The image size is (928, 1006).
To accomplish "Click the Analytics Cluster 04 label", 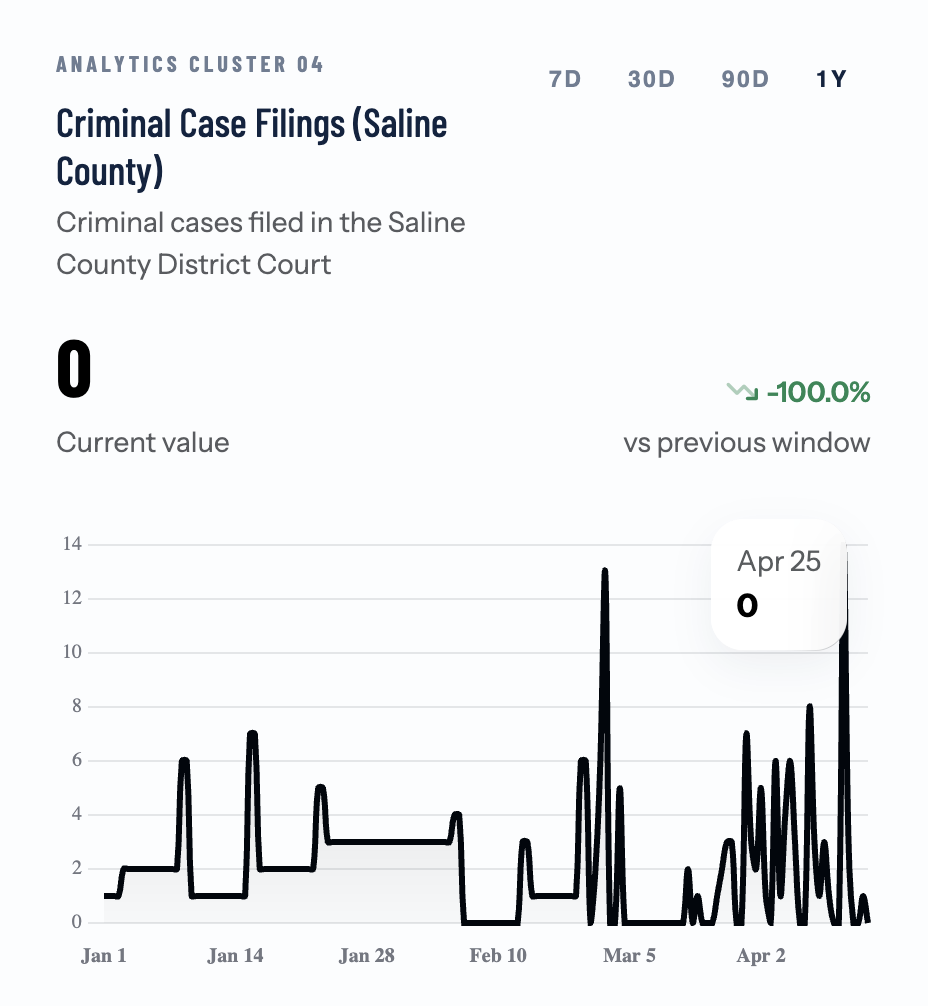I will click(190, 64).
